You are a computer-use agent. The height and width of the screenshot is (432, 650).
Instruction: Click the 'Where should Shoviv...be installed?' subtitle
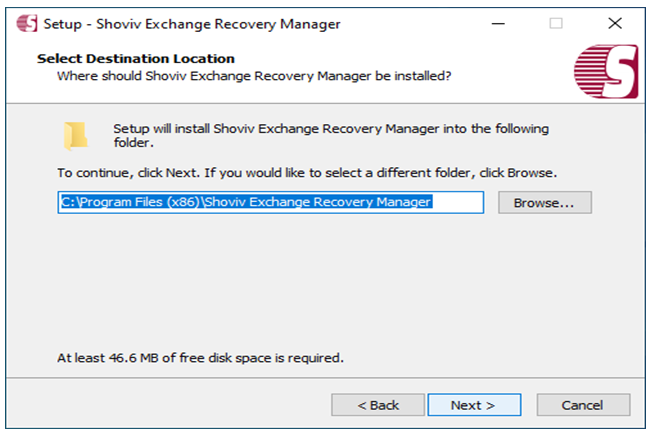[x=254, y=76]
